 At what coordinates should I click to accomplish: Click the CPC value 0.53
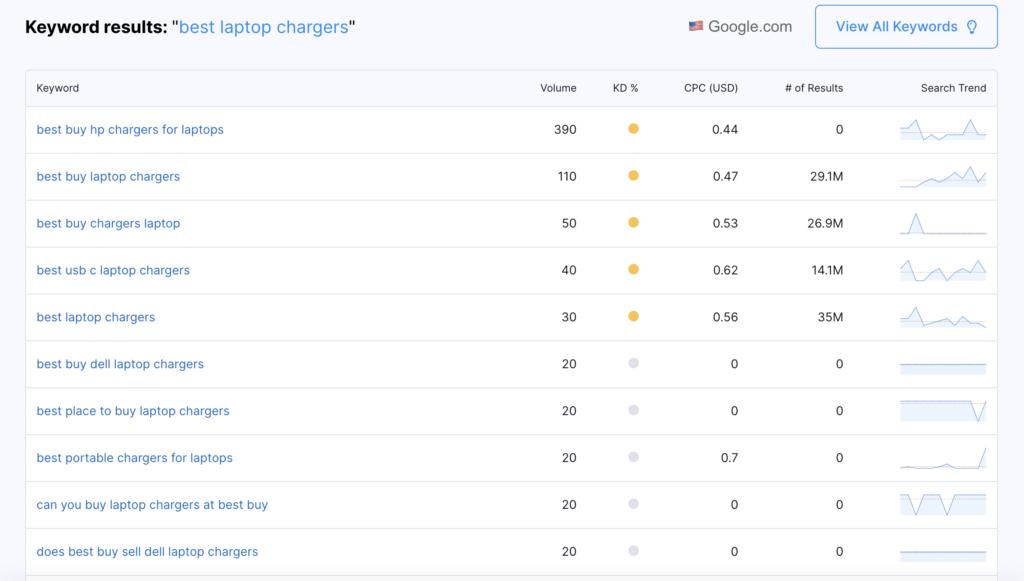(725, 223)
